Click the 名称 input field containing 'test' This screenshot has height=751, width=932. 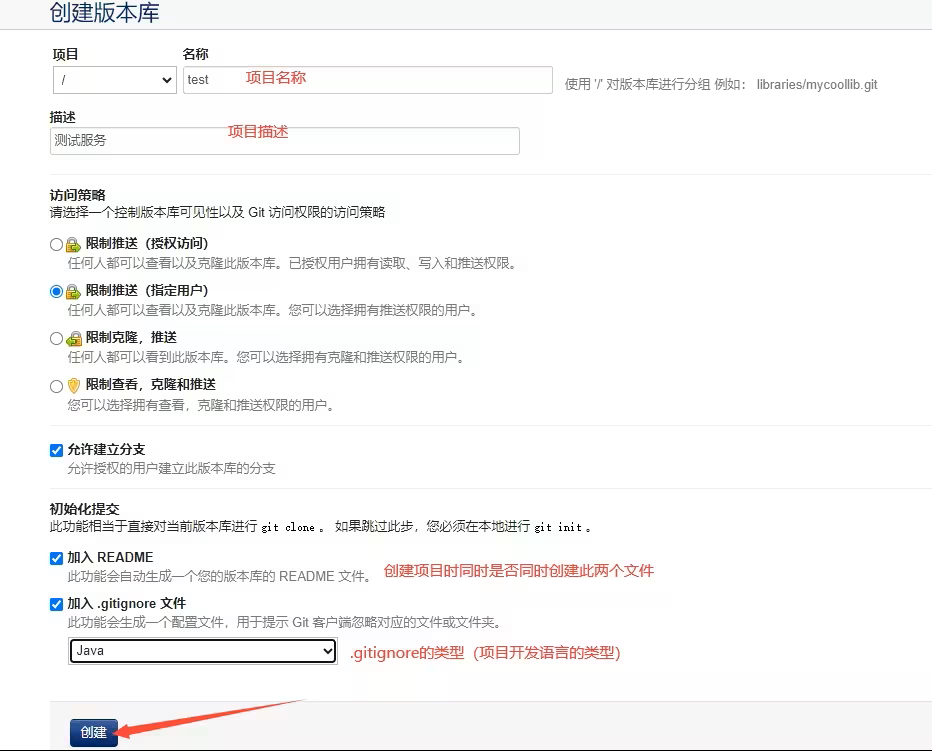point(367,80)
